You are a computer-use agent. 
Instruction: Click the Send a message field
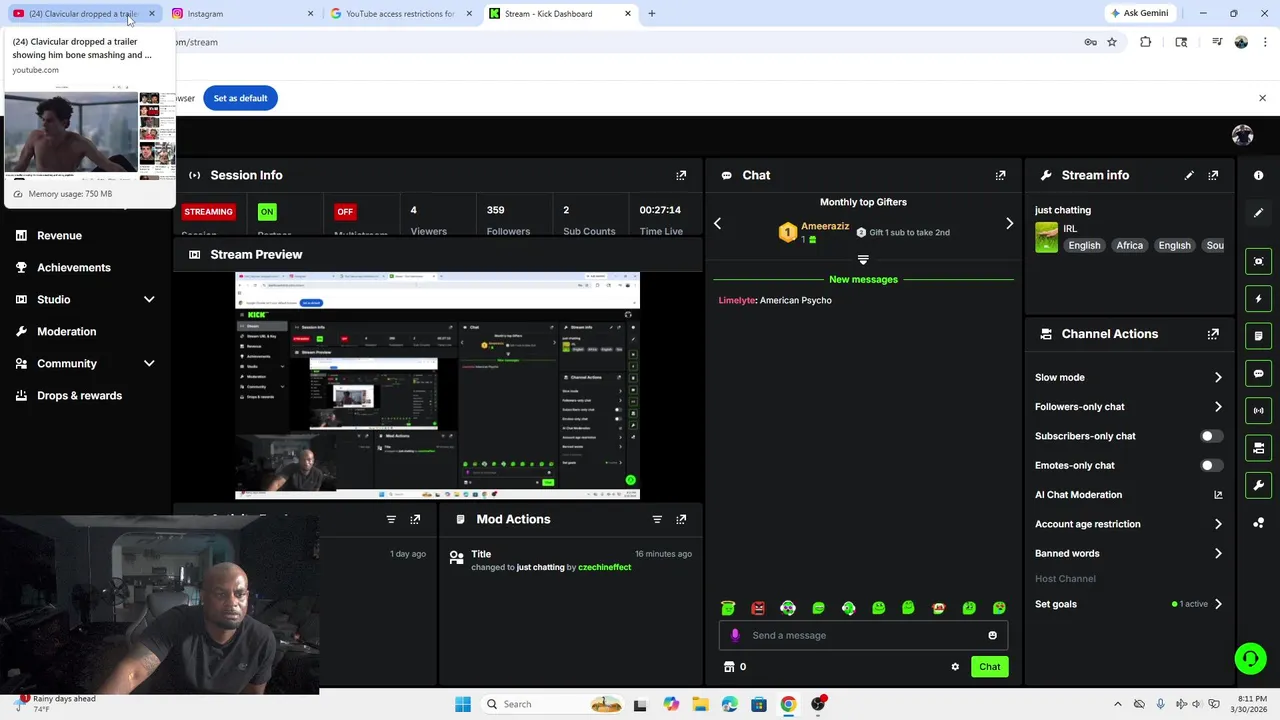(863, 635)
